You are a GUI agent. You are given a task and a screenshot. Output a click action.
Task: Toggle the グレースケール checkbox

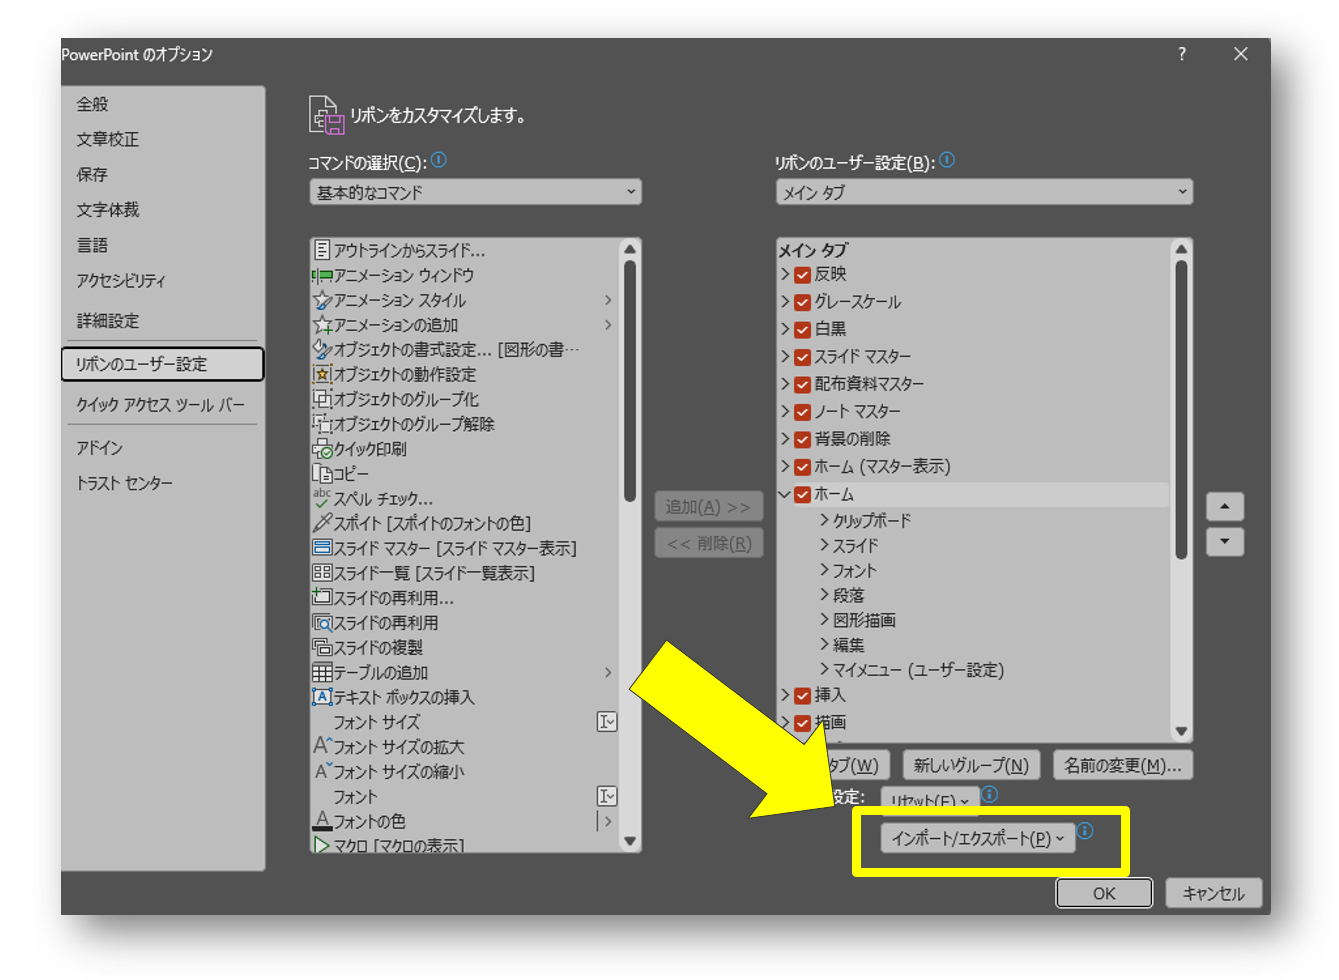click(802, 302)
